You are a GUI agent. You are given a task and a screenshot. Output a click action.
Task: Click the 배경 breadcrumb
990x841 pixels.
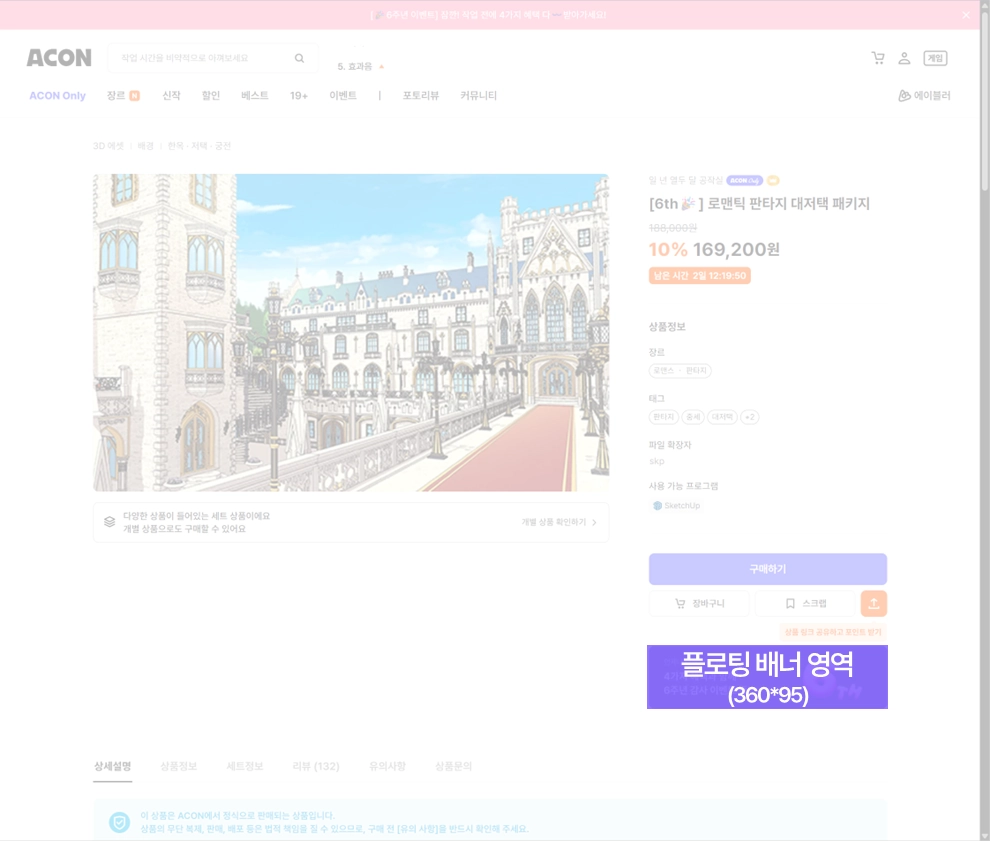point(146,146)
